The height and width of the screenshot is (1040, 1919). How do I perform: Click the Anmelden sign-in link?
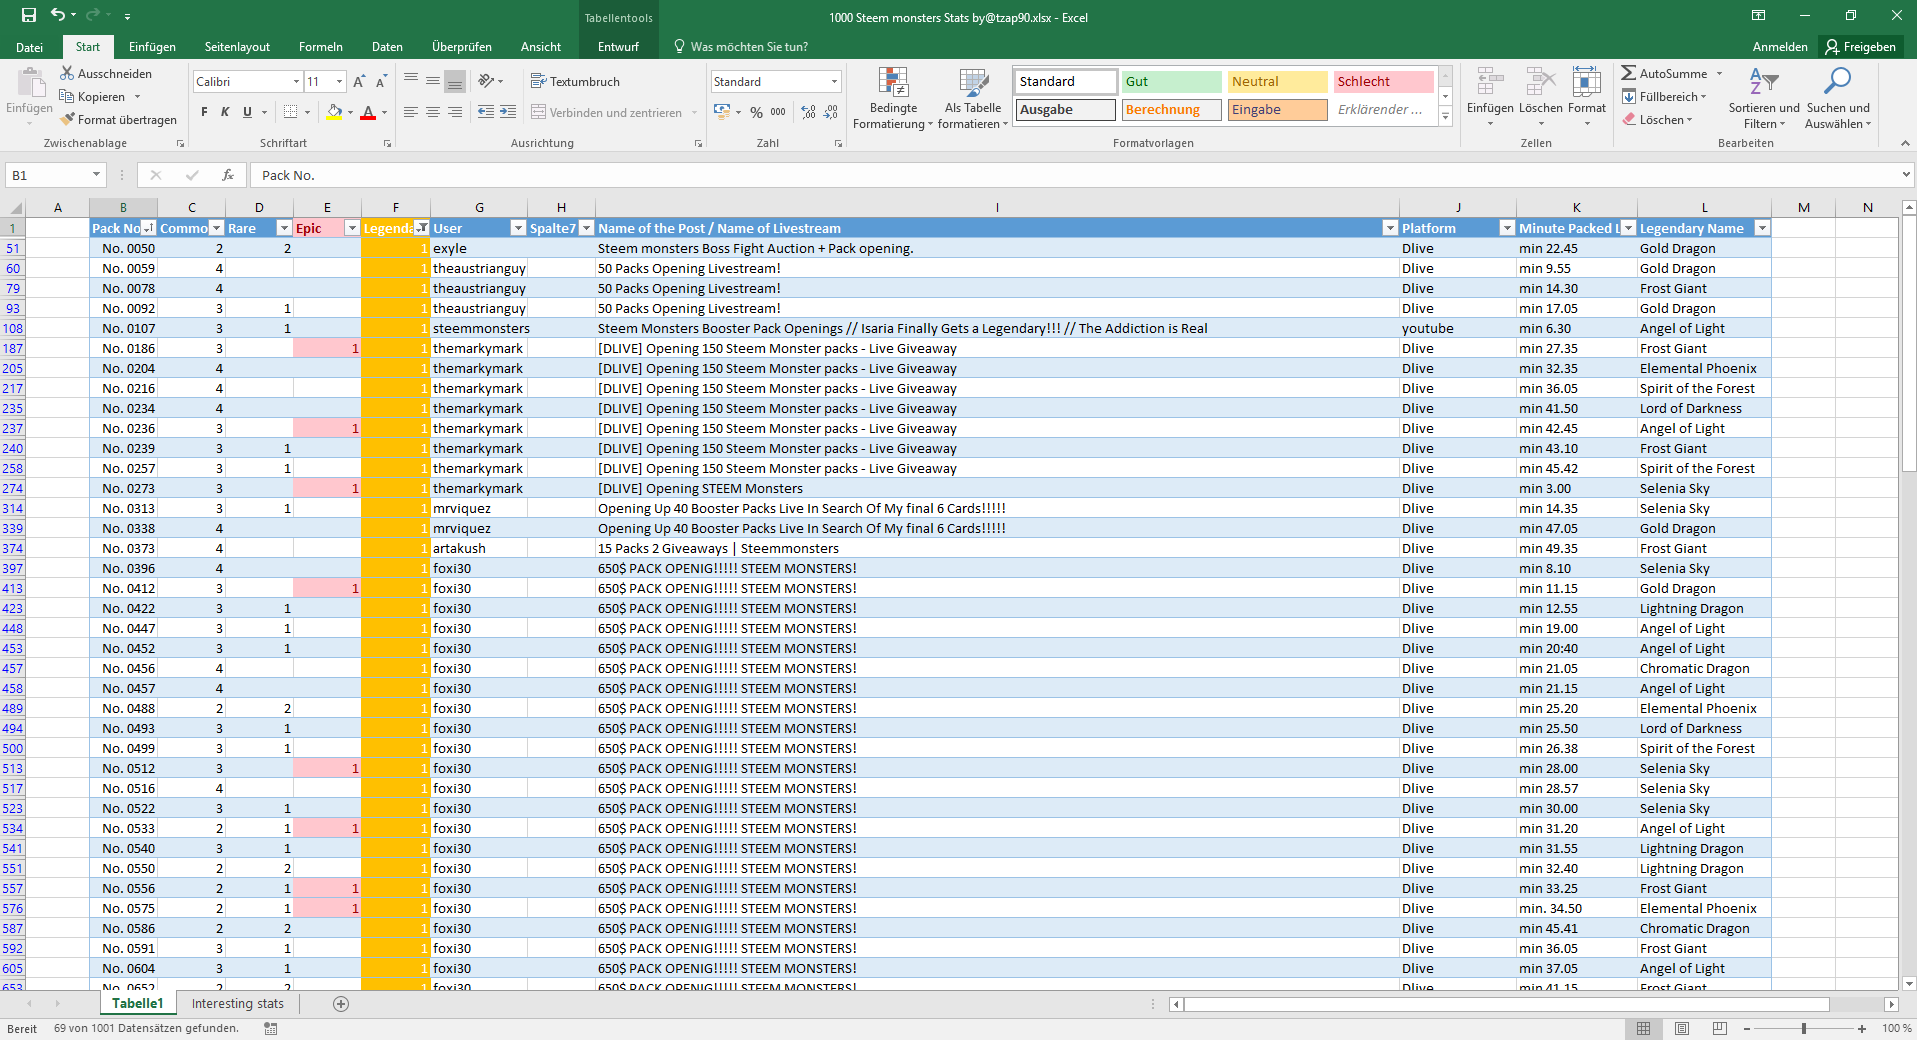1780,47
